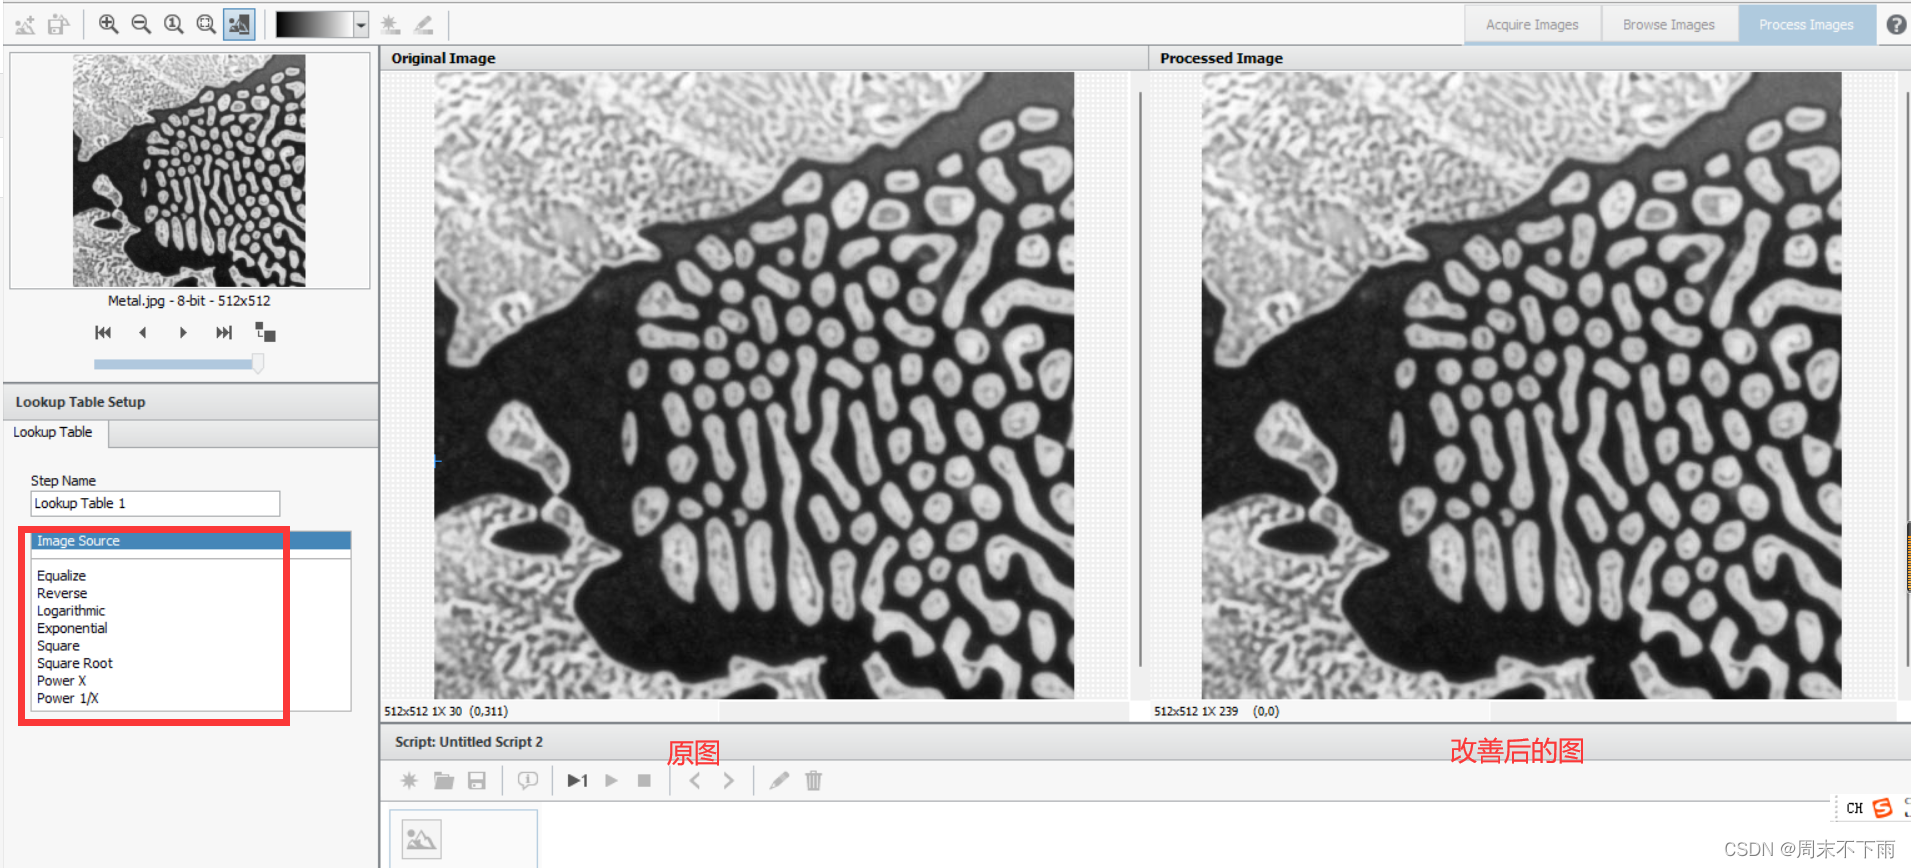Go to the next image arrow
The height and width of the screenshot is (868, 1911).
coord(183,332)
